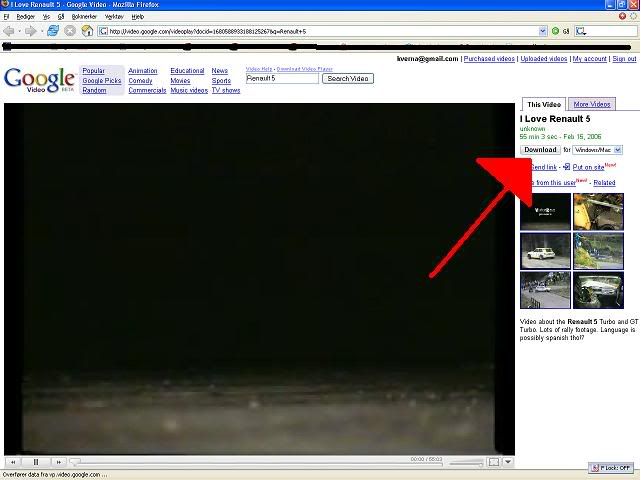
Task: Open the Popular category link
Action: point(93,71)
